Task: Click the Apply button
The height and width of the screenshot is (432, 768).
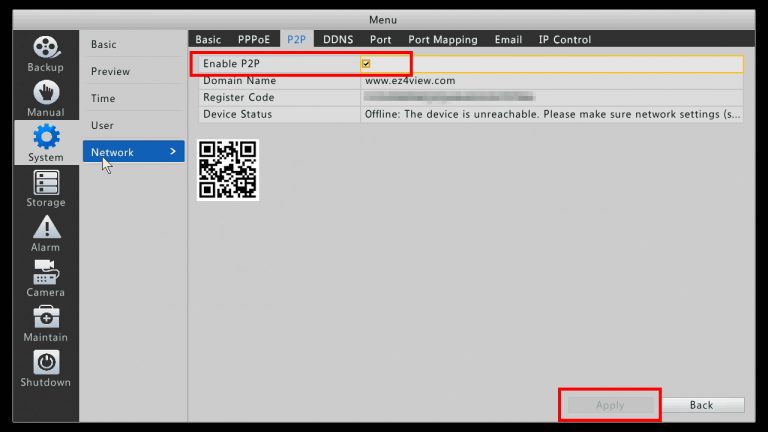Action: pyautogui.click(x=610, y=405)
